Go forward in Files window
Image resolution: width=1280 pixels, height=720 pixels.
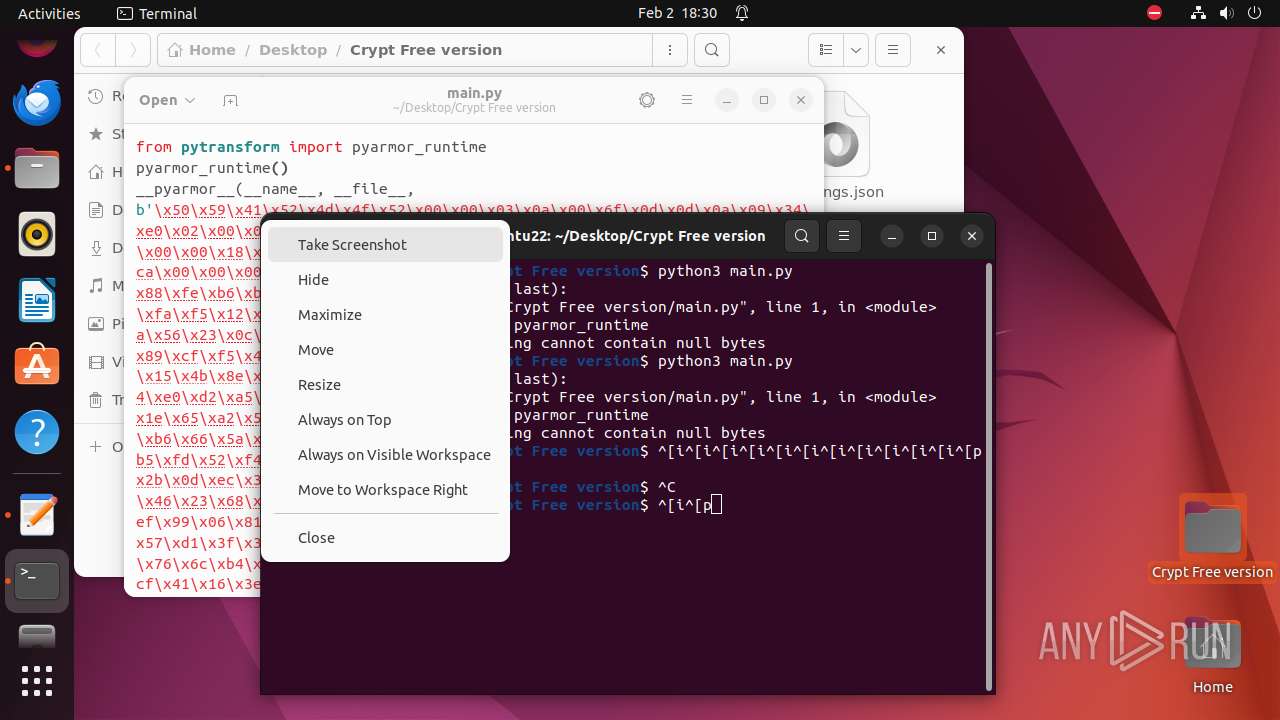pos(133,50)
